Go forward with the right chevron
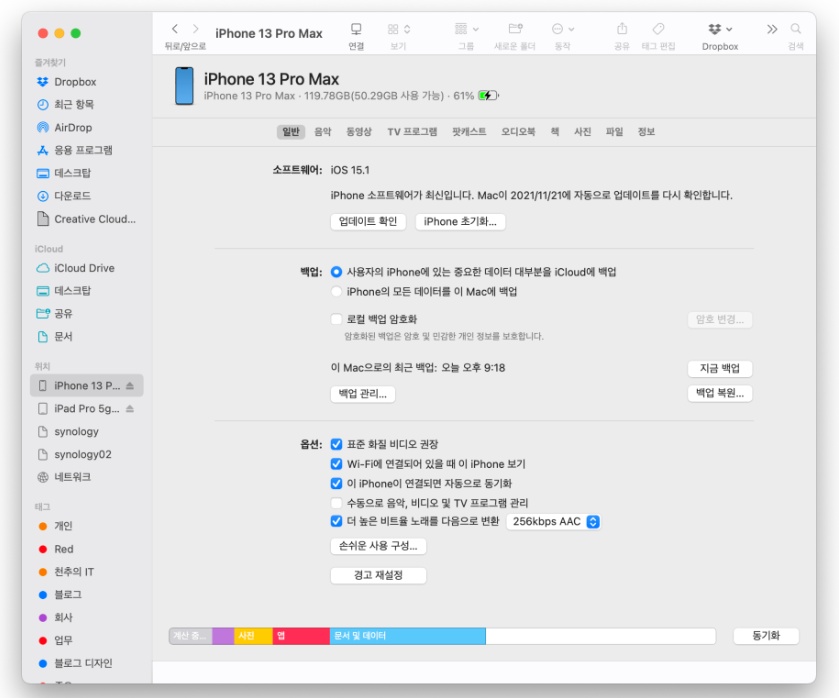Screen dimensions: 839x698 coord(196,29)
